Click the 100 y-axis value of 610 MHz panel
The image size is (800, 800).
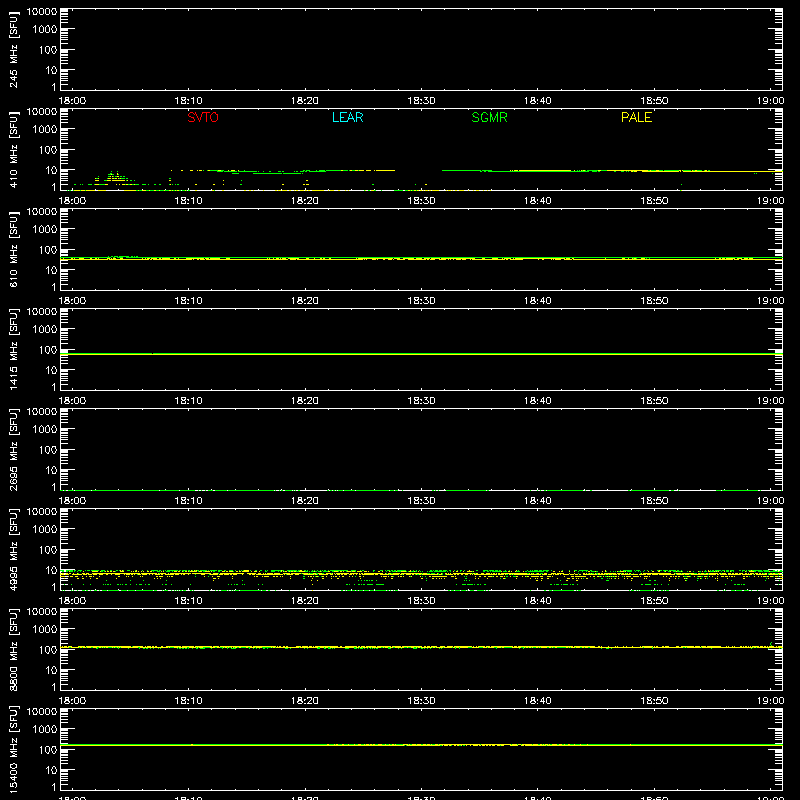pos(48,250)
